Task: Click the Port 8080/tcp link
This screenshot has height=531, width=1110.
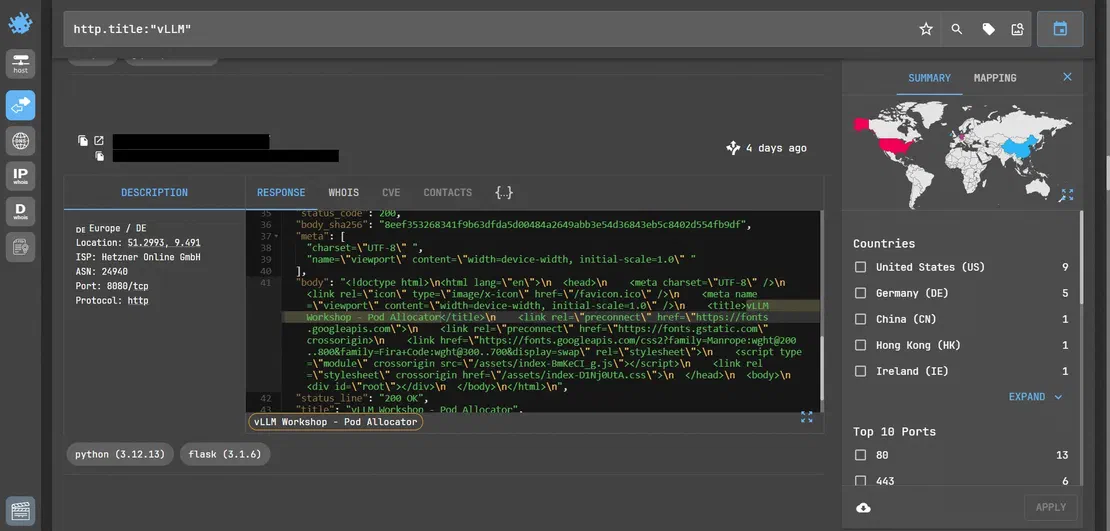Action: pyautogui.click(x=111, y=286)
